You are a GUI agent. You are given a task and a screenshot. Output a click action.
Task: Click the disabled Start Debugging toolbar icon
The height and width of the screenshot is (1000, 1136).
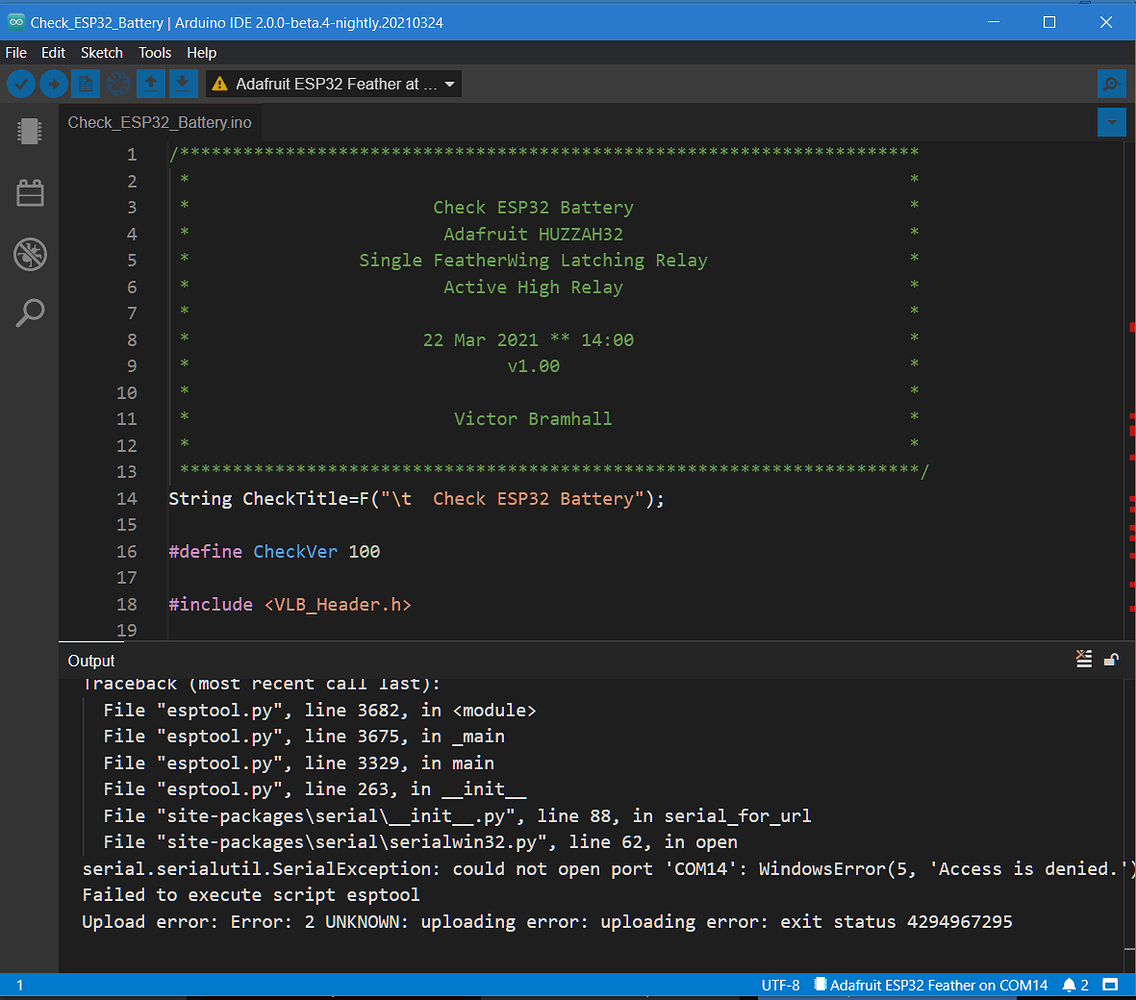click(x=118, y=84)
